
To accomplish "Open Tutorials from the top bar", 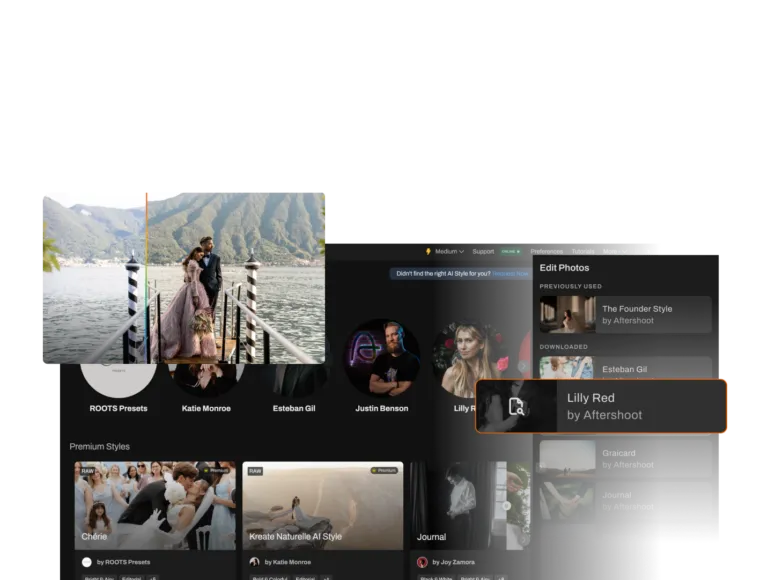I will pyautogui.click(x=582, y=252).
